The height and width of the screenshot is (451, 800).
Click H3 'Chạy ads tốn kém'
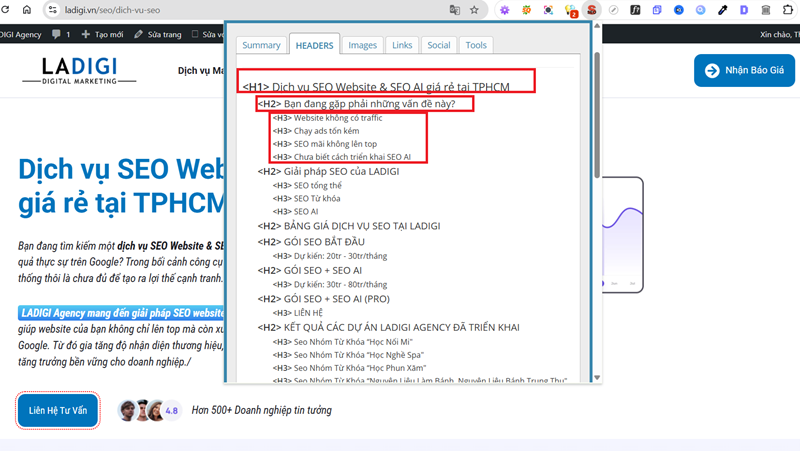pos(316,131)
